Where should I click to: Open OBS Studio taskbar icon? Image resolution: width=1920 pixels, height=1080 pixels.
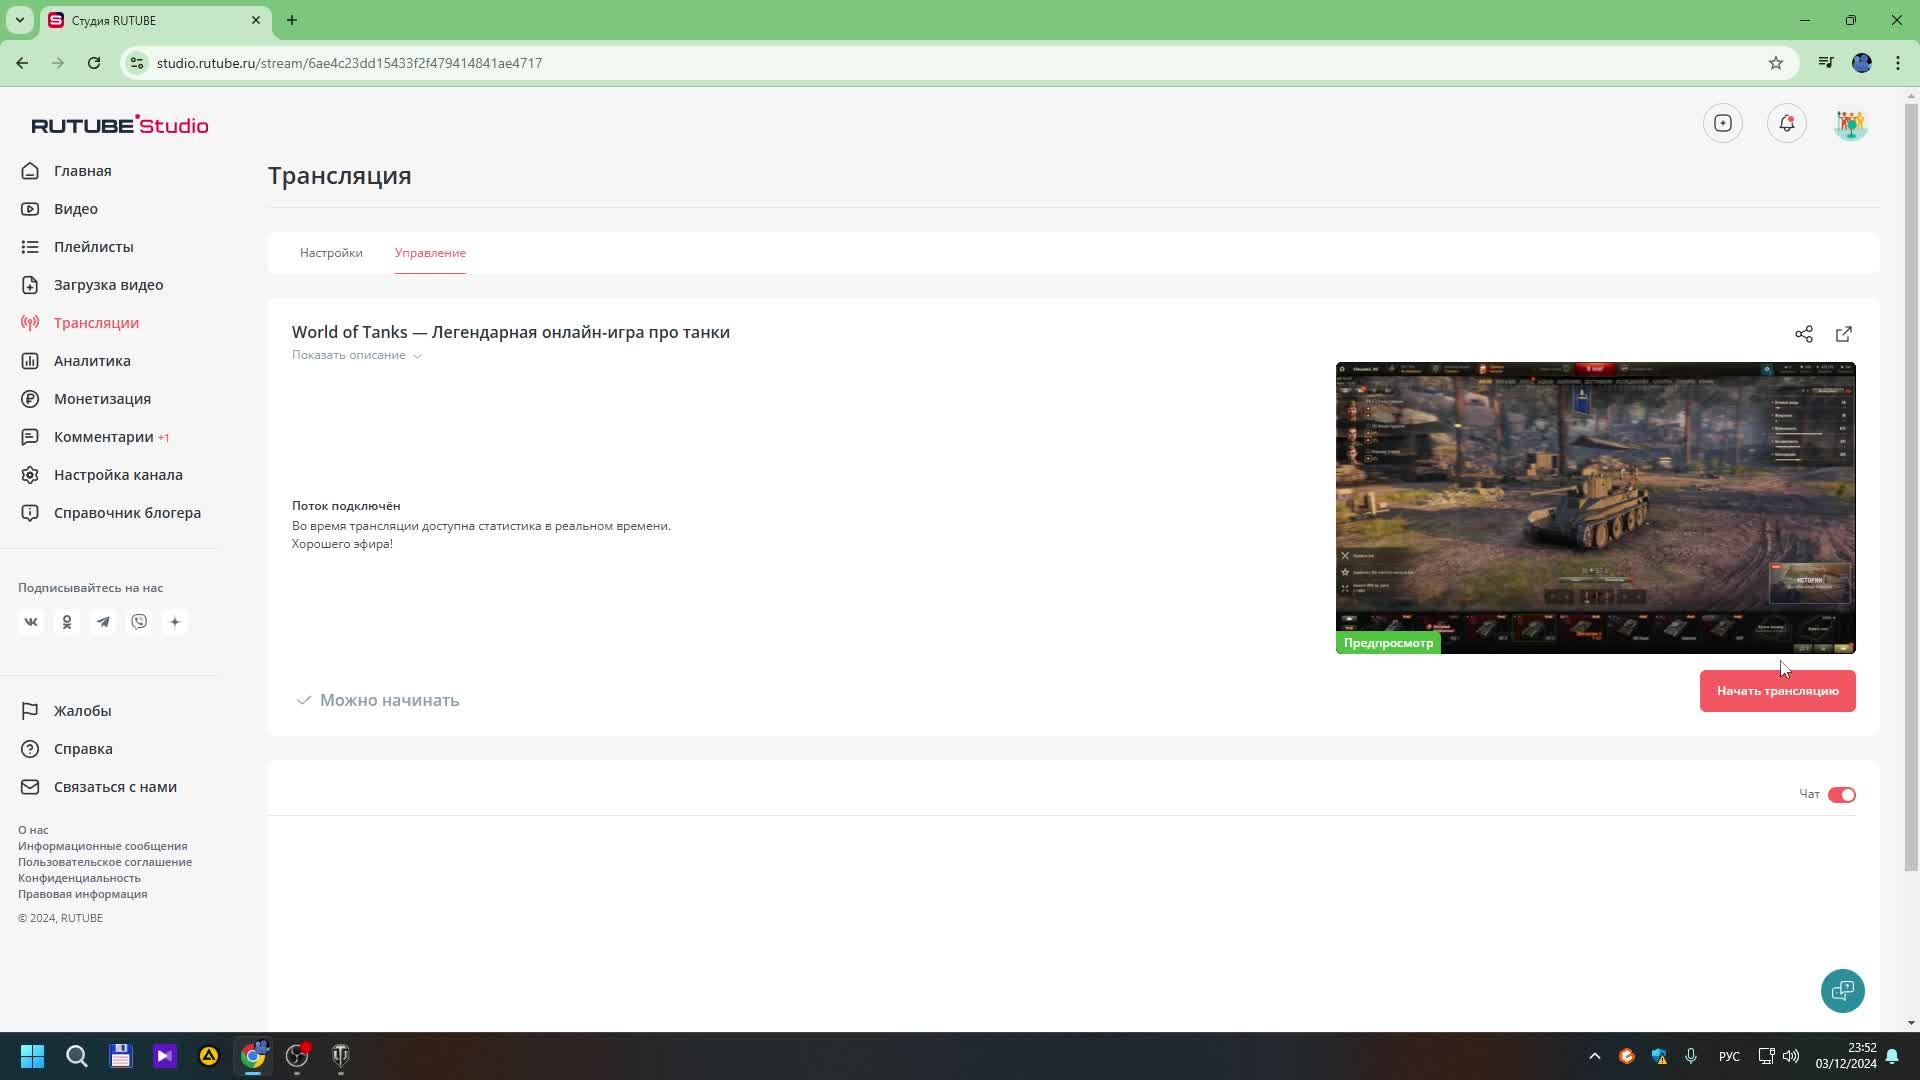pyautogui.click(x=297, y=1056)
